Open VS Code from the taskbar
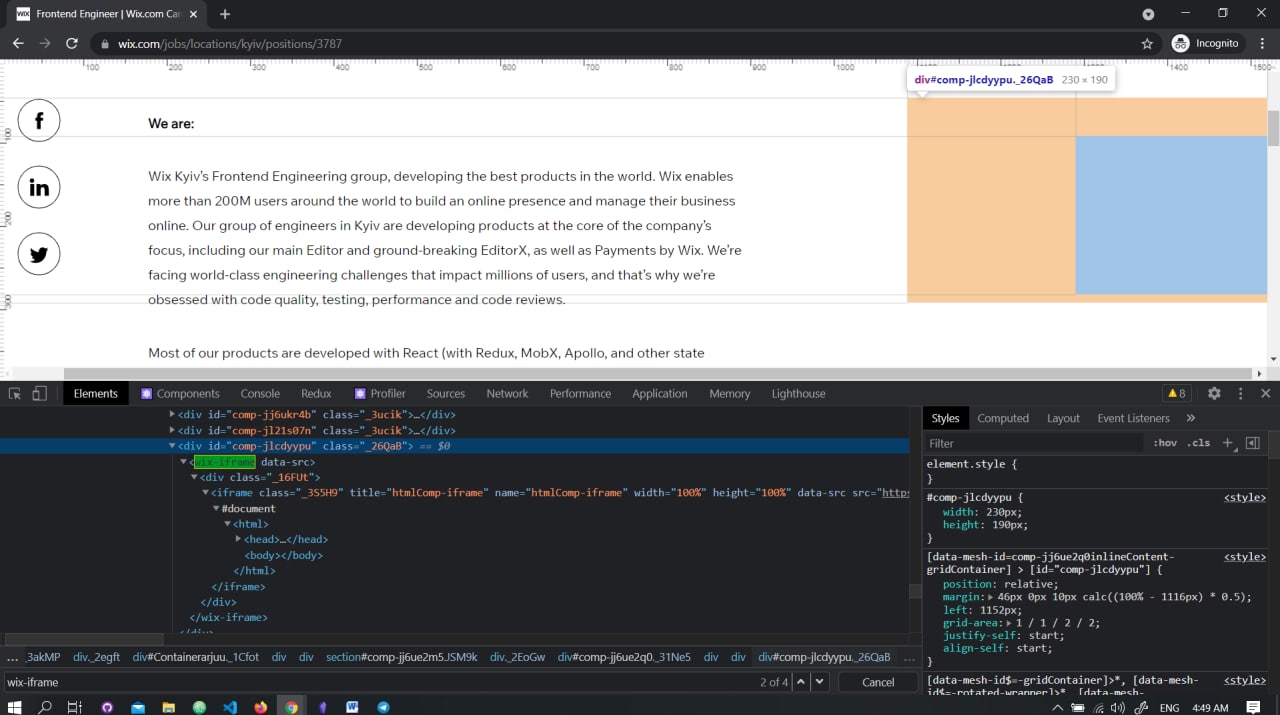 point(230,707)
